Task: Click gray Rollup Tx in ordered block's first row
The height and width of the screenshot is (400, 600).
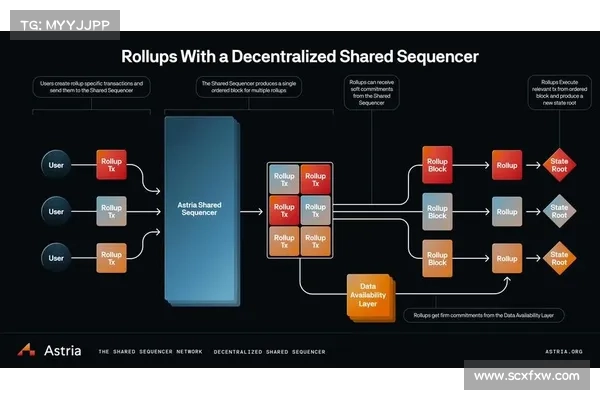Action: (284, 180)
